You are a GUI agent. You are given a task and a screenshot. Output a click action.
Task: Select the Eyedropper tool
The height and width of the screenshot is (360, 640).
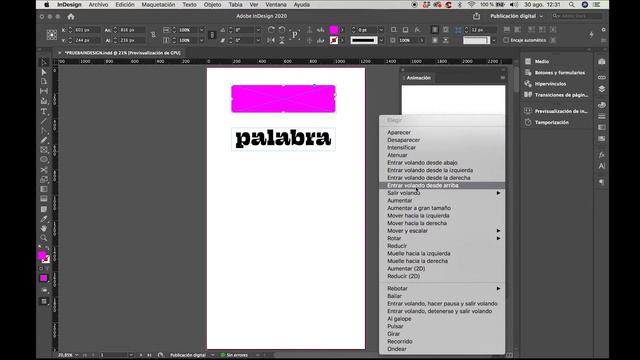(x=44, y=219)
